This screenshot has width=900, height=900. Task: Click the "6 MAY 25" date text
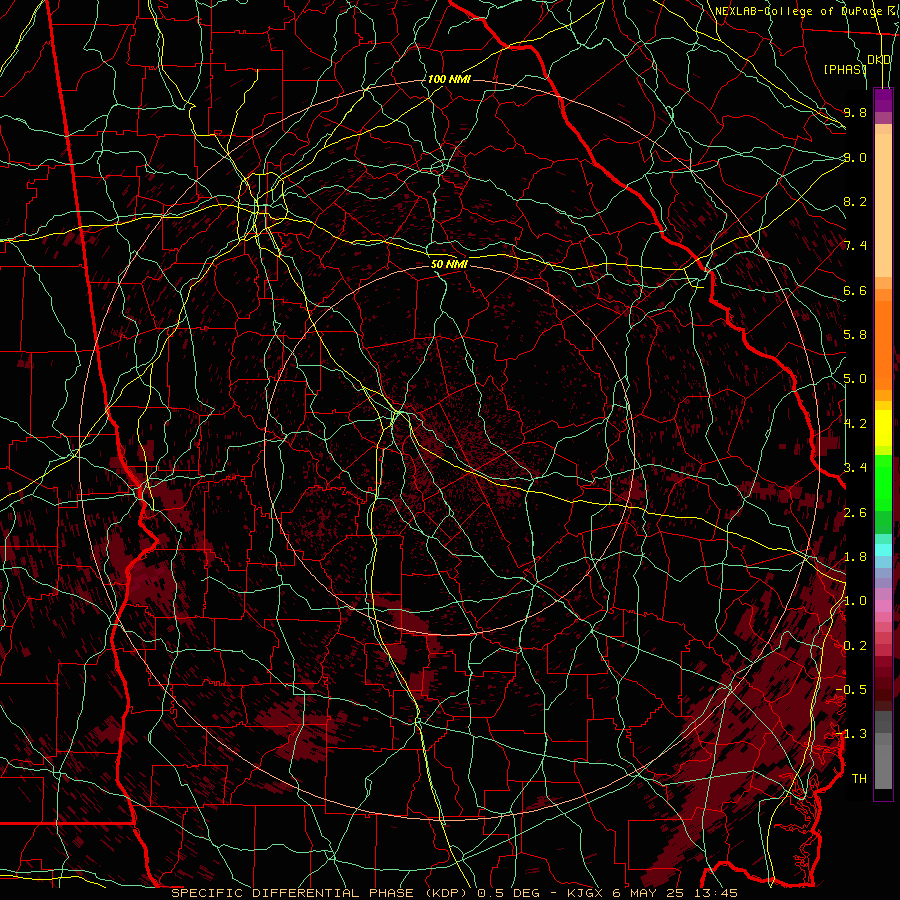(647, 893)
